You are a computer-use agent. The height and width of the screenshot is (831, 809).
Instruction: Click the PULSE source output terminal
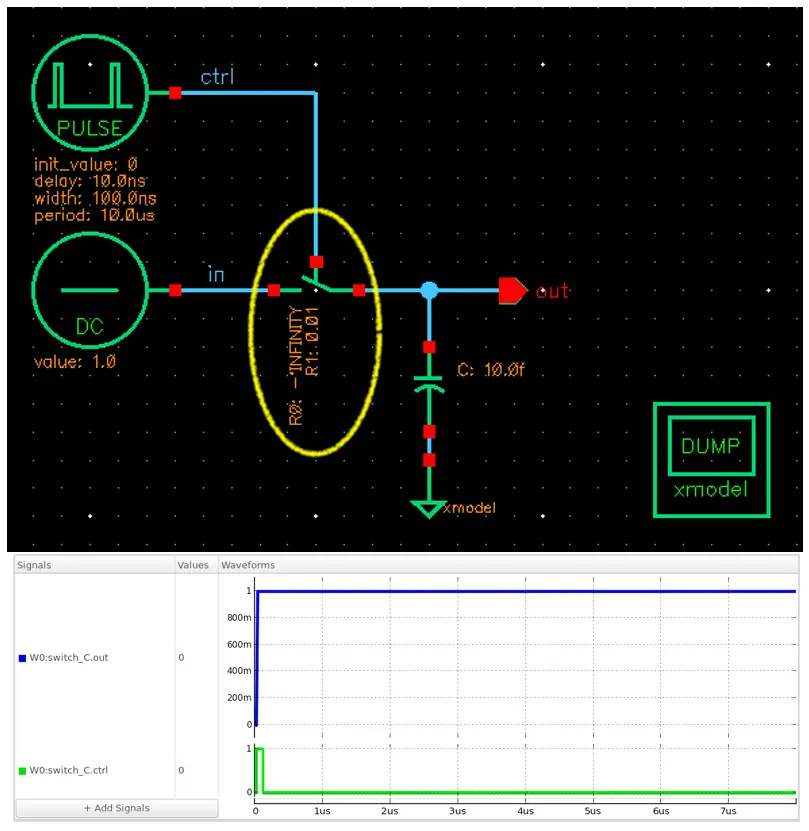pos(175,93)
